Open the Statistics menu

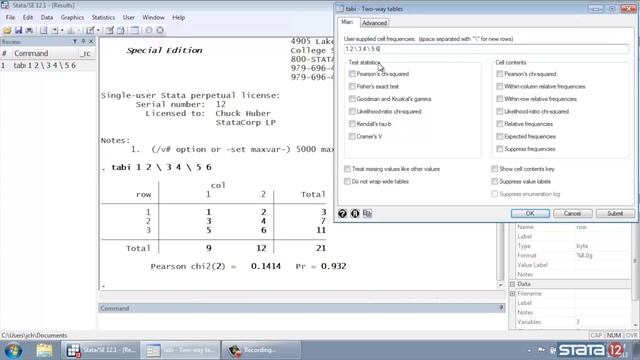tap(103, 18)
